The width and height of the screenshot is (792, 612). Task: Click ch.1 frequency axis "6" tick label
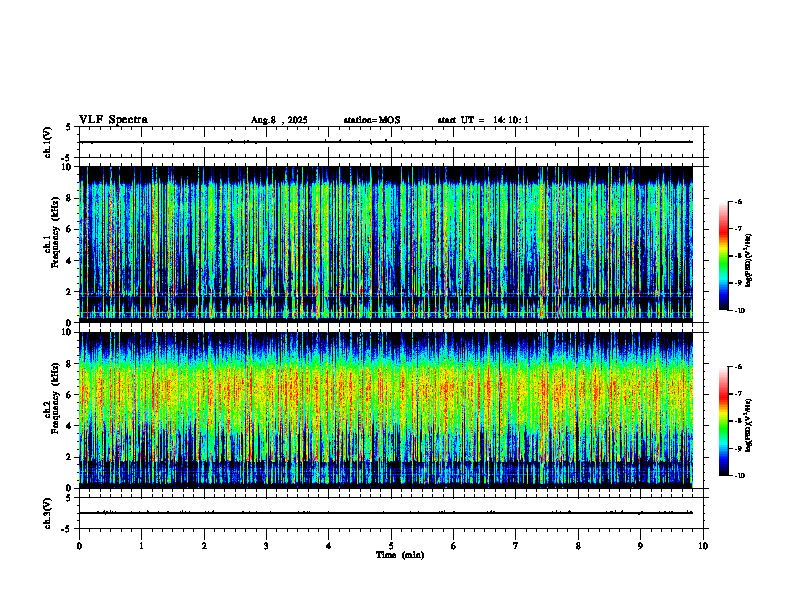tap(70, 229)
